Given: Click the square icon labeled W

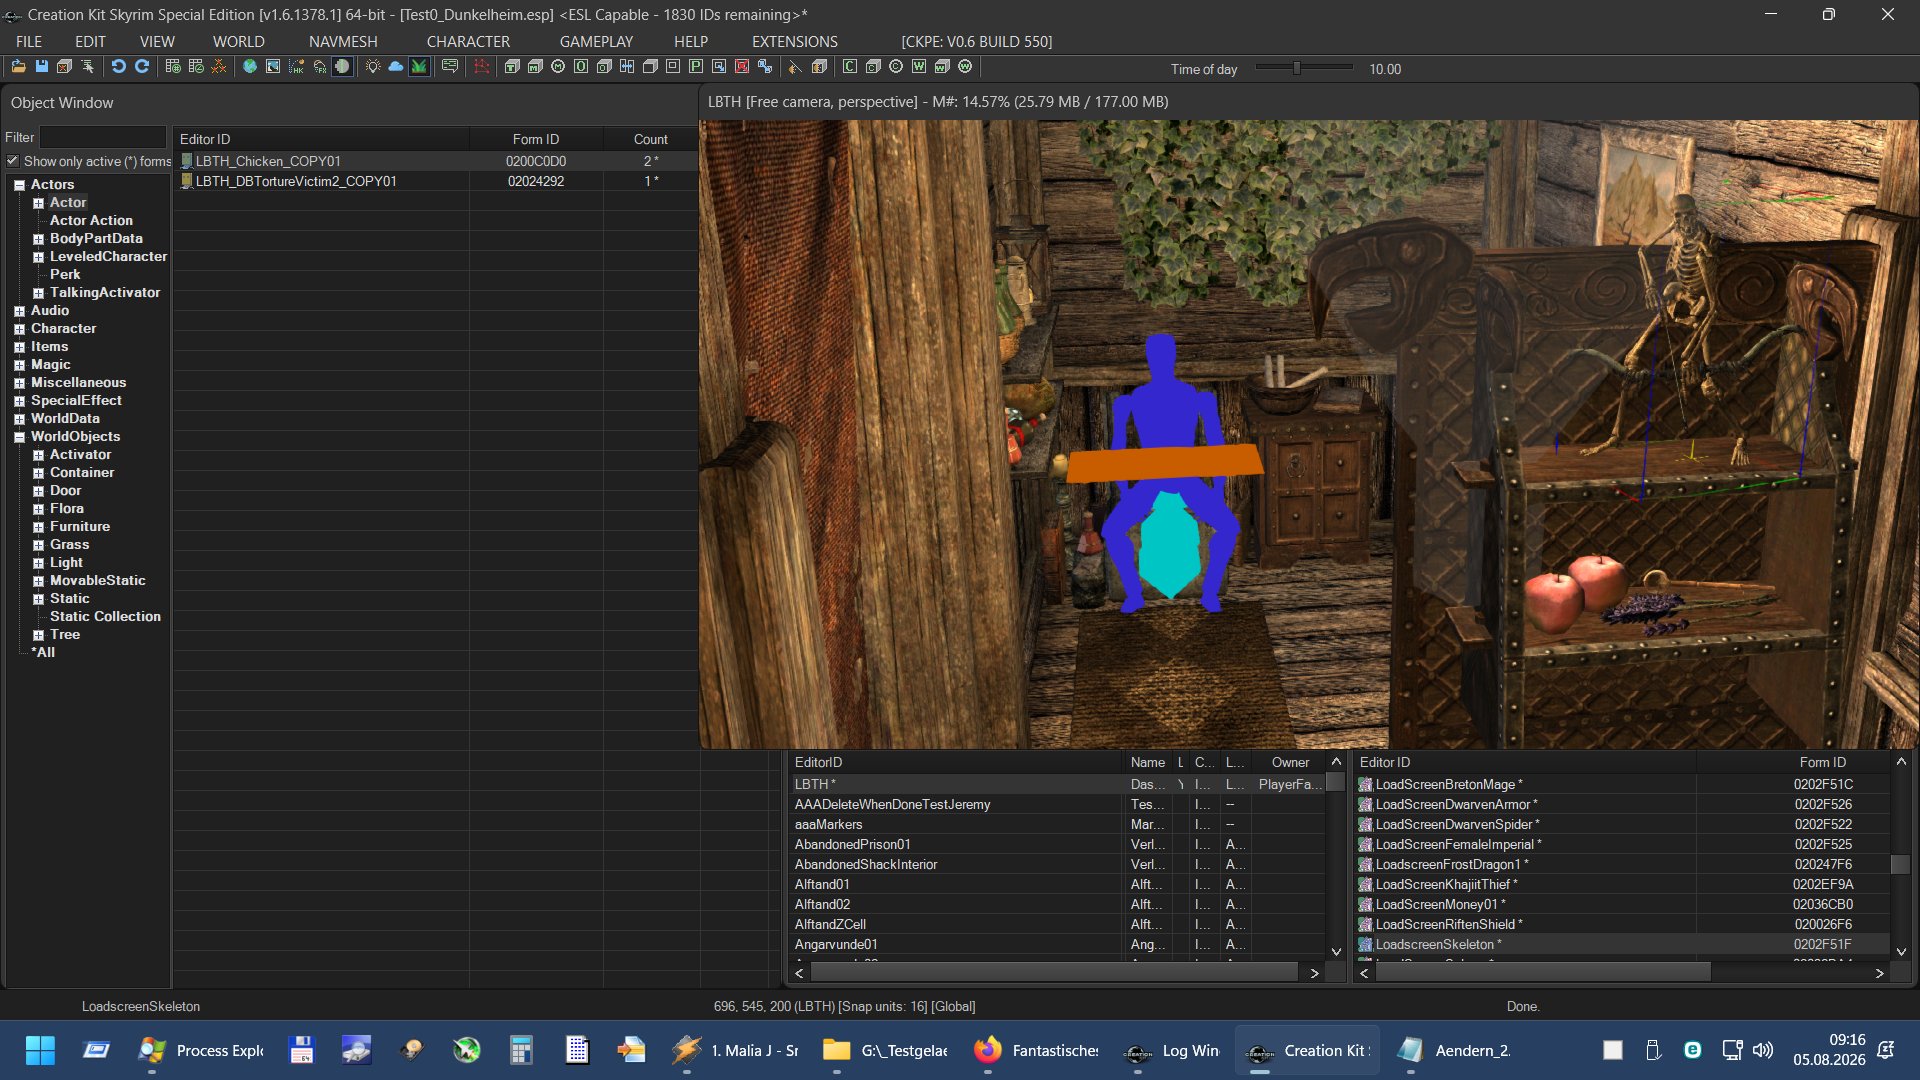Looking at the screenshot, I should (919, 67).
